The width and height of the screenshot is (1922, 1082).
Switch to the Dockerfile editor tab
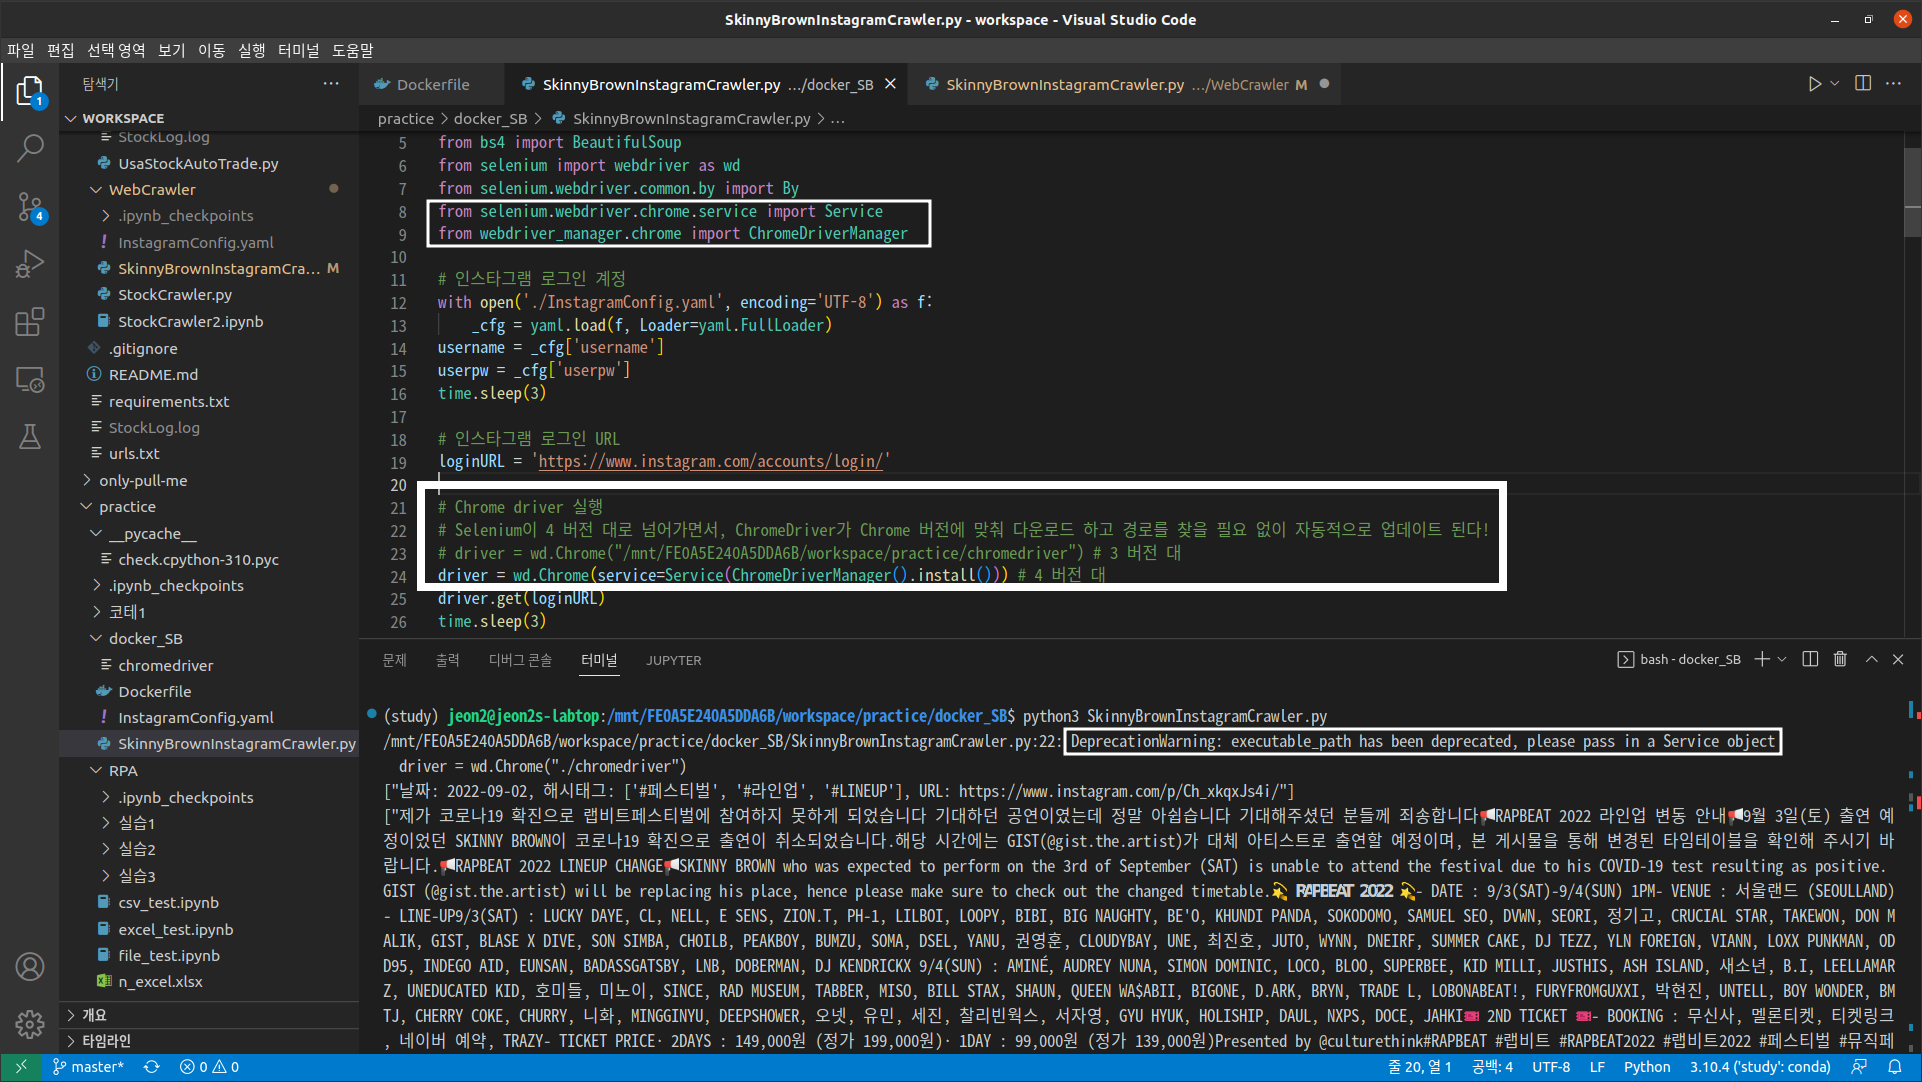pyautogui.click(x=432, y=84)
